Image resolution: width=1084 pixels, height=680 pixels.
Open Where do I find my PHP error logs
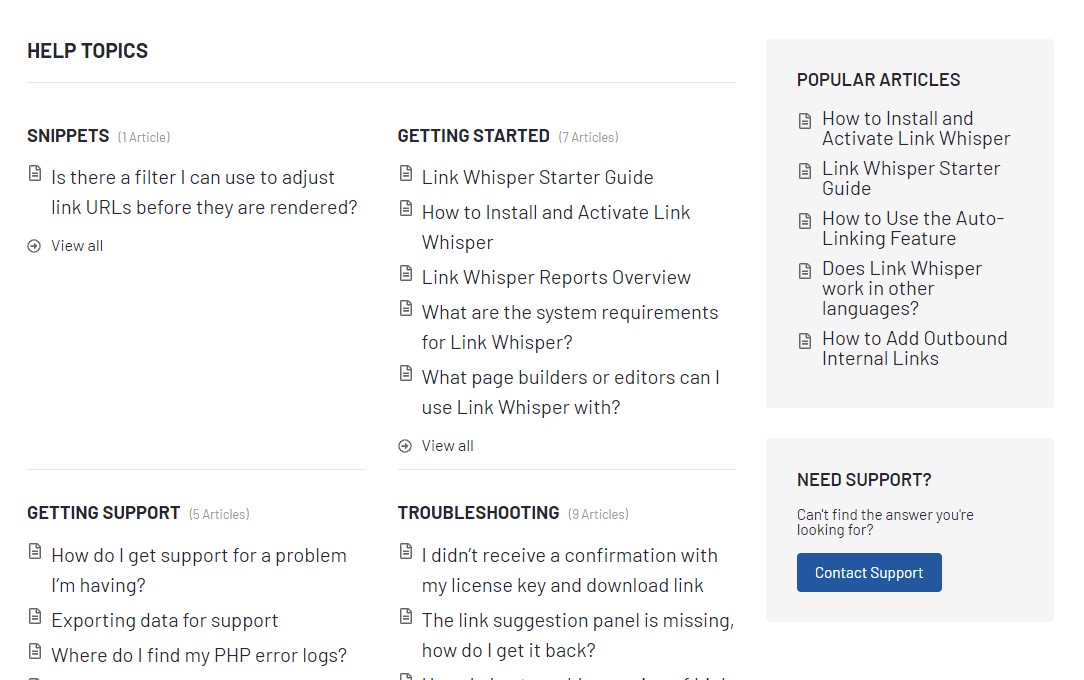coord(199,655)
